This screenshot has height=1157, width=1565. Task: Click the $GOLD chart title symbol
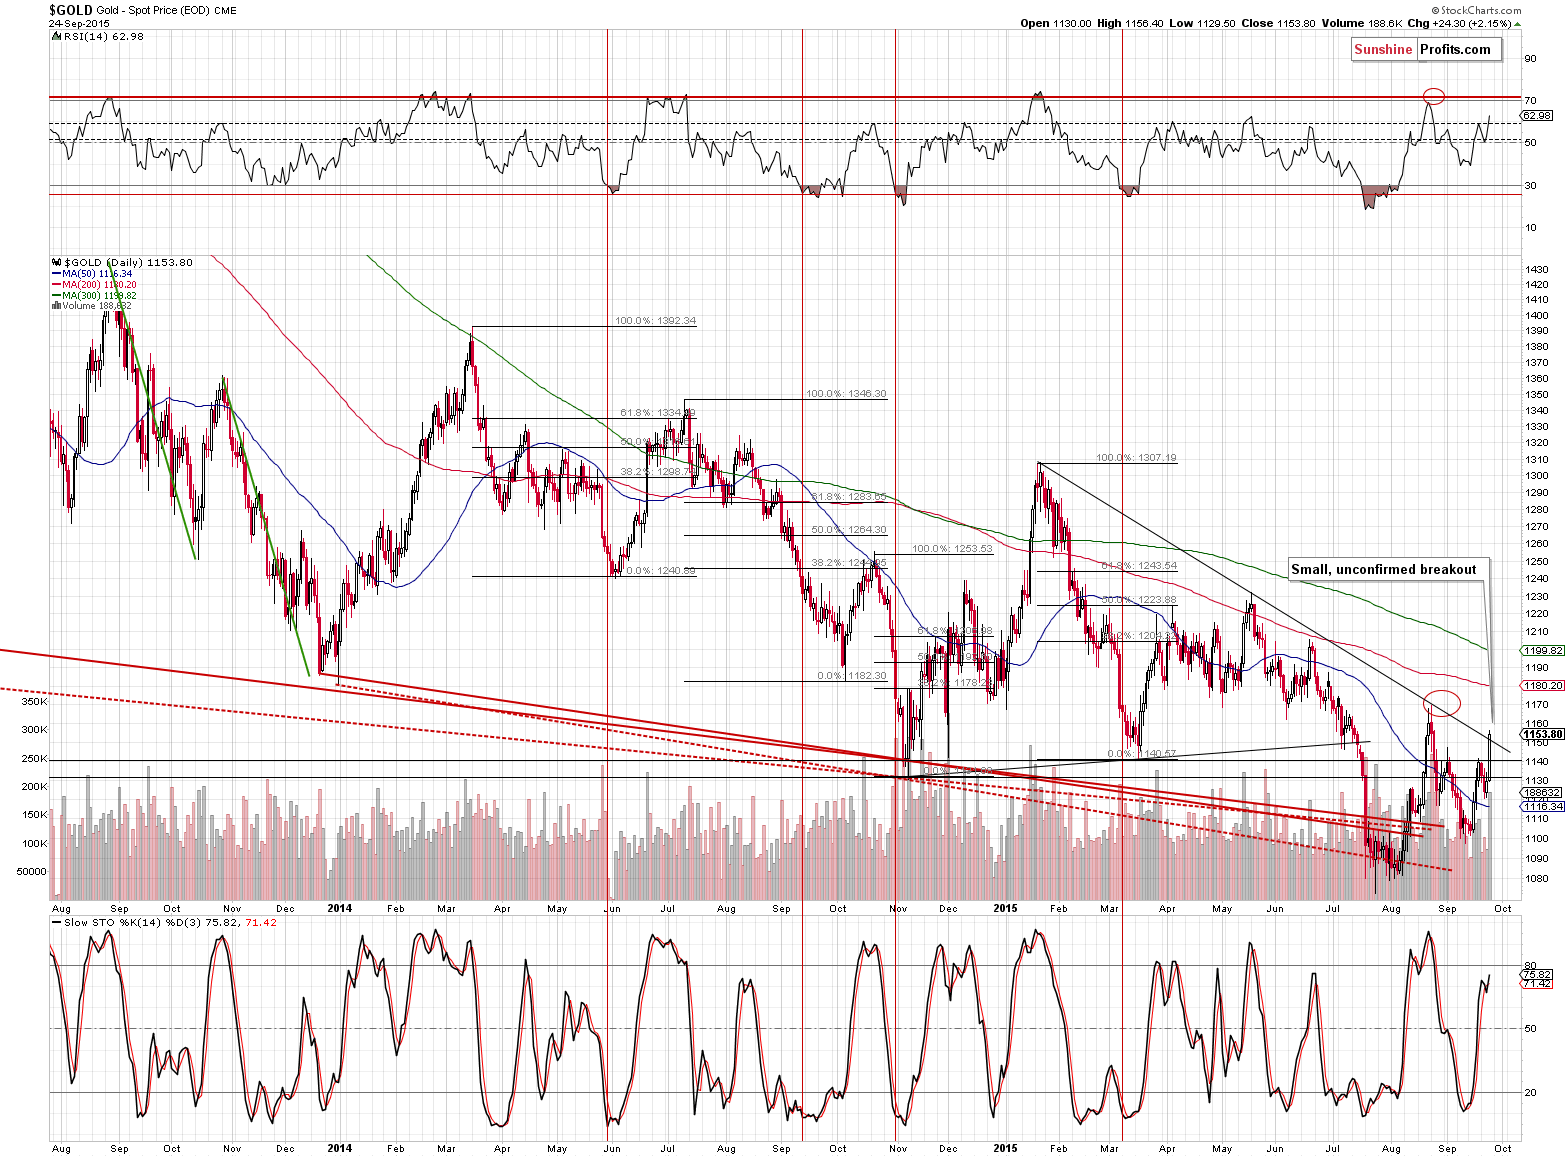click(71, 9)
